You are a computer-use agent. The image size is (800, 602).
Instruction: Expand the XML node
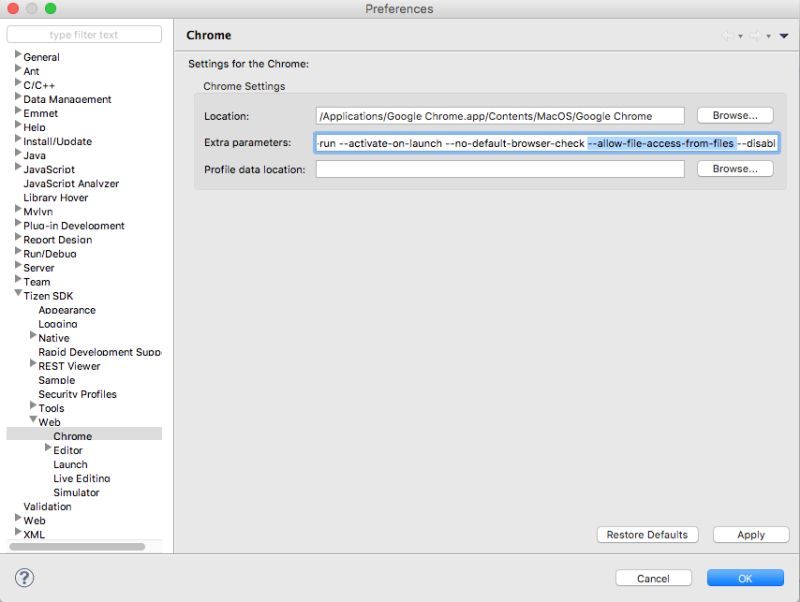18,531
